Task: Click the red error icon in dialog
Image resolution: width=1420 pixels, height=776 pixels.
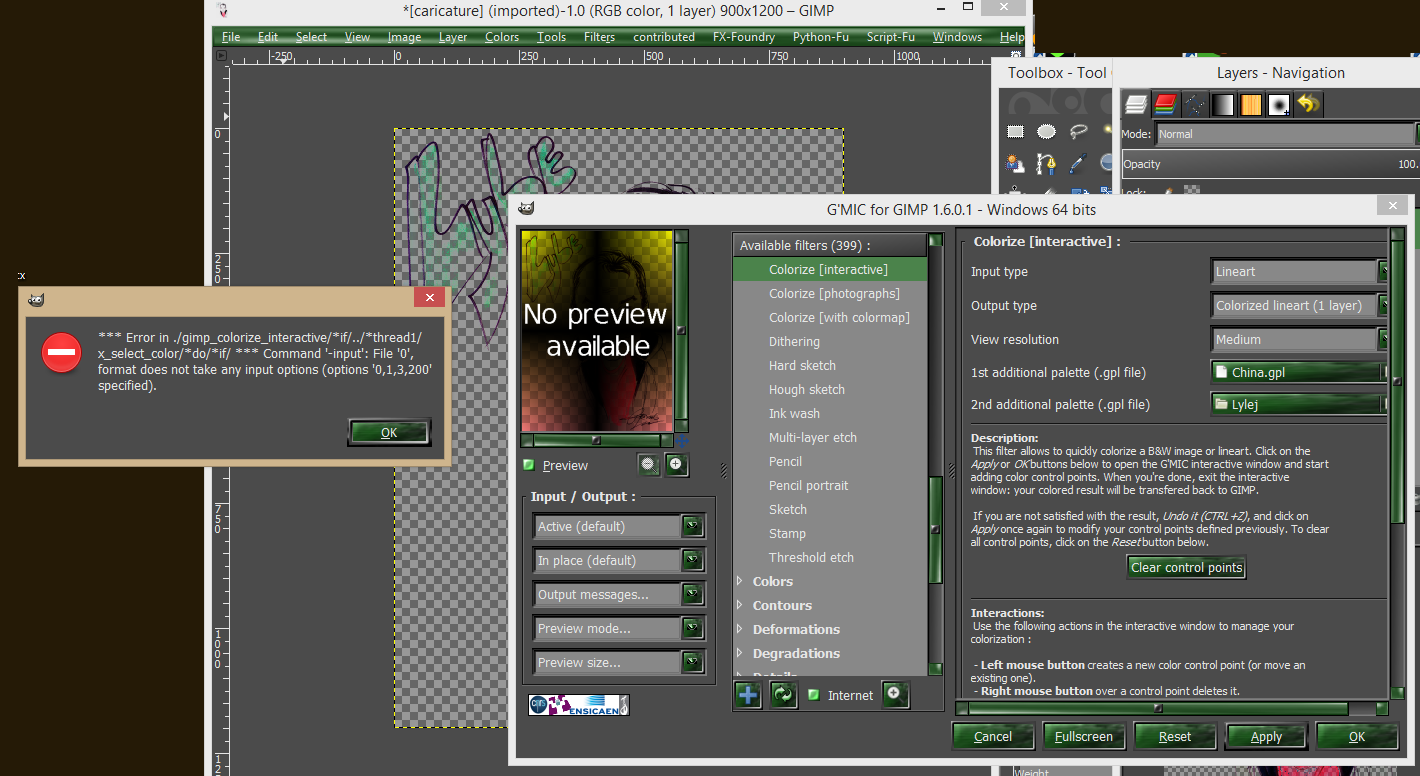Action: [x=61, y=352]
